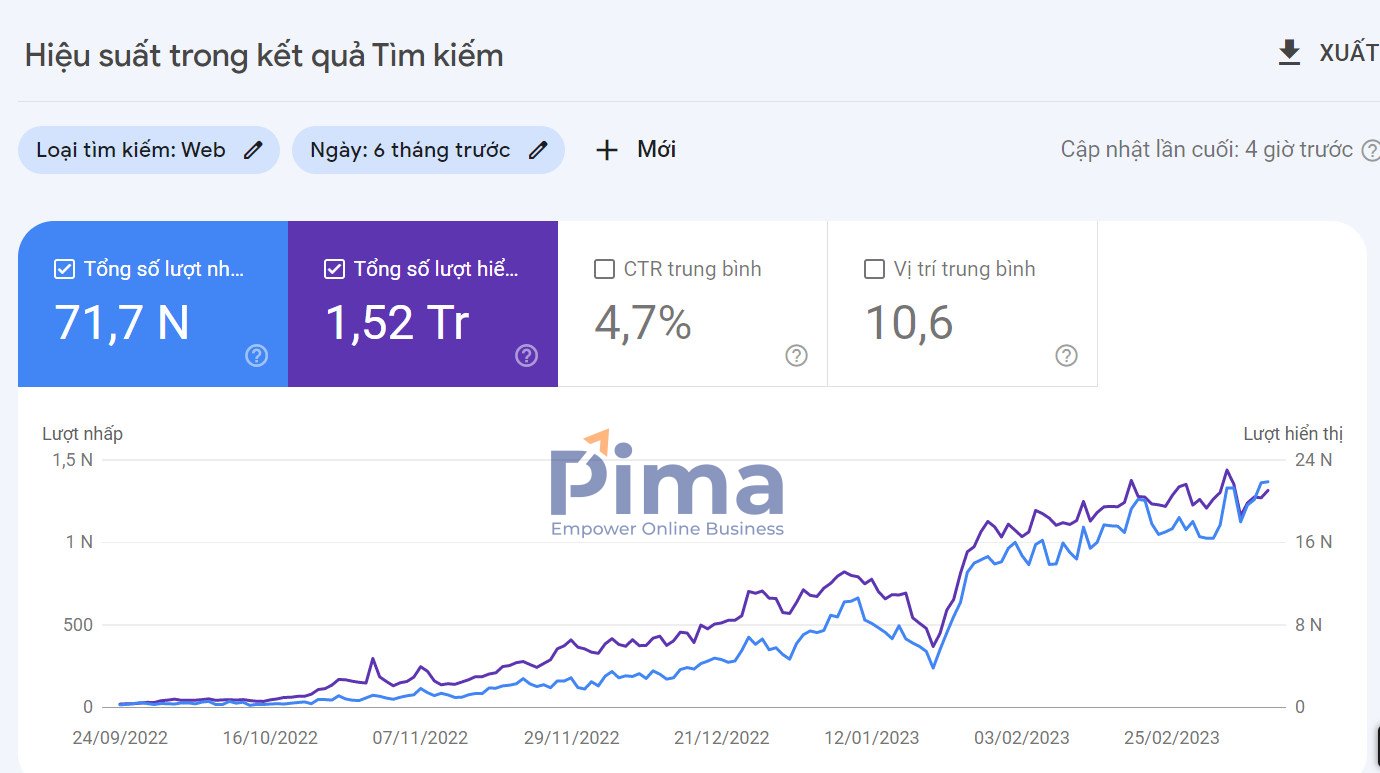
Task: Open help icon on average position card
Action: tap(1066, 355)
